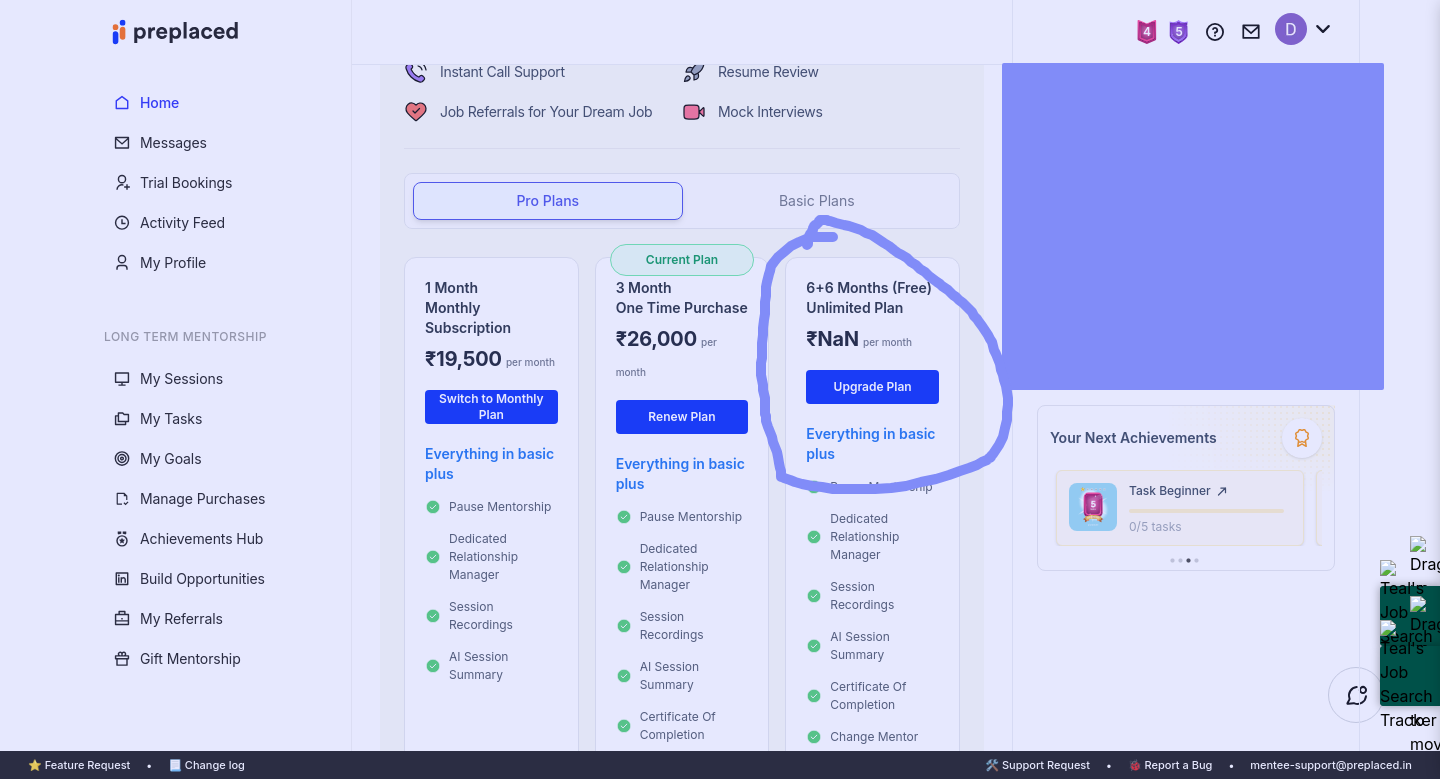This screenshot has height=779, width=1440.
Task: Click the Gift Mentorship gift icon
Action: (122, 659)
